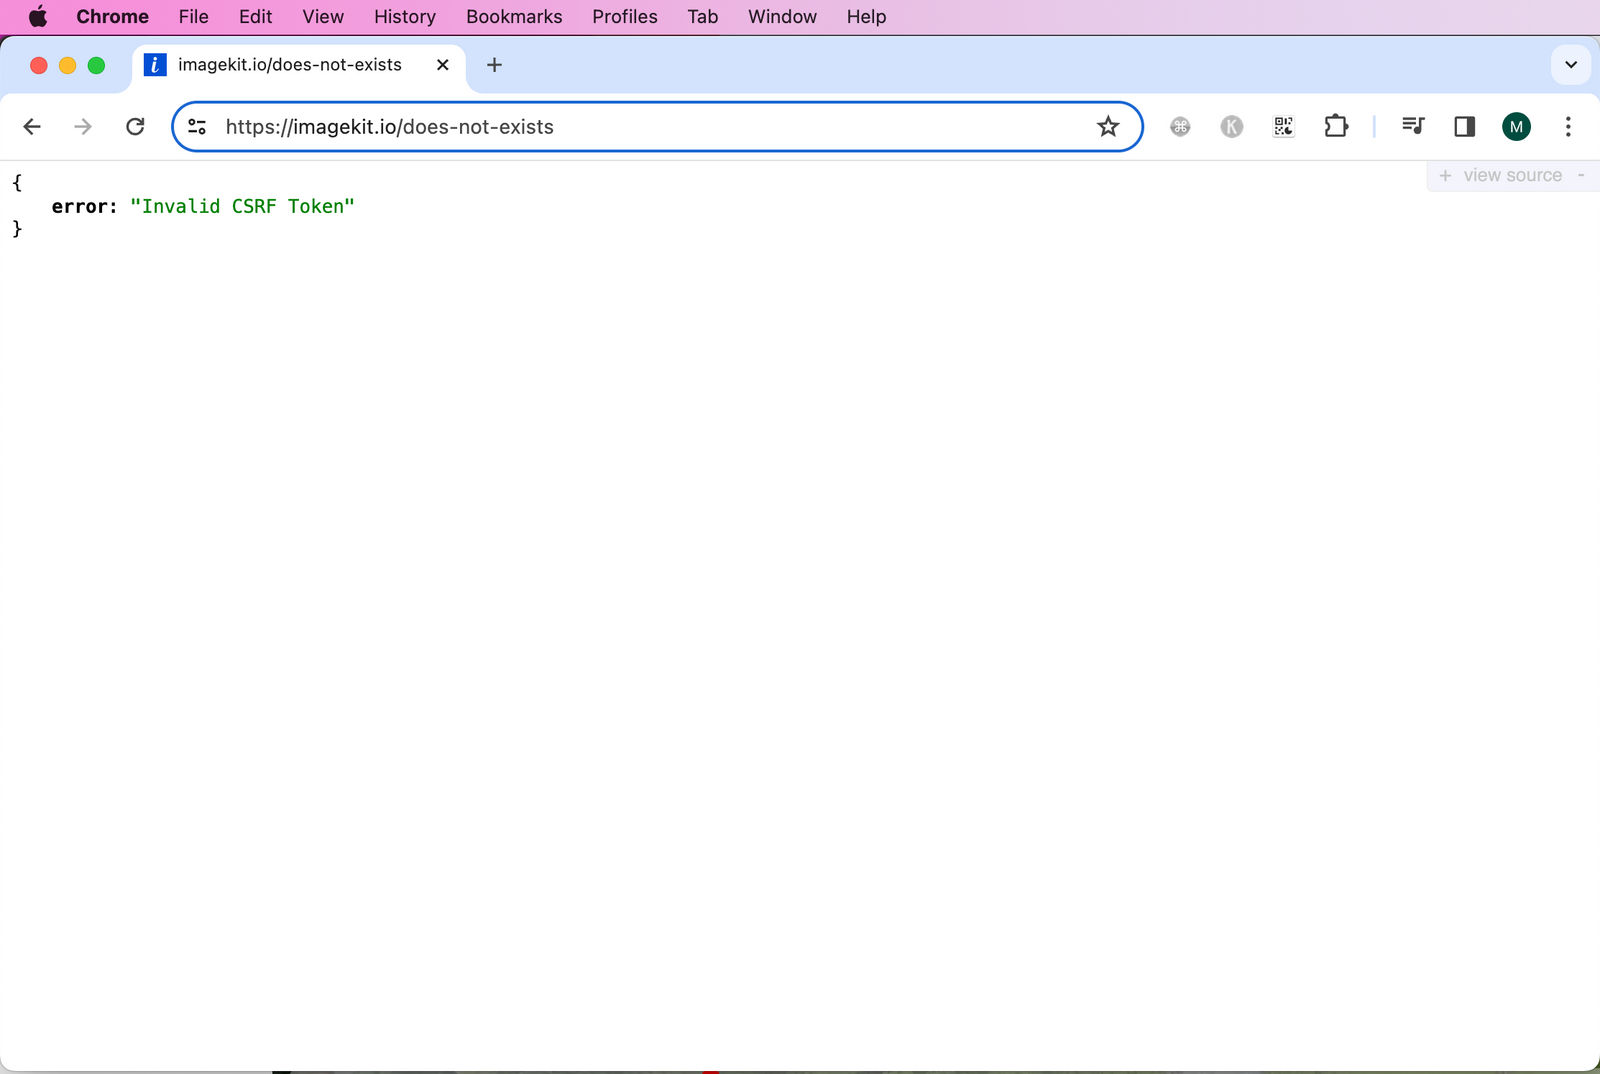Open the QR code generator extension
Screen dimensions: 1600x1074
[1283, 126]
